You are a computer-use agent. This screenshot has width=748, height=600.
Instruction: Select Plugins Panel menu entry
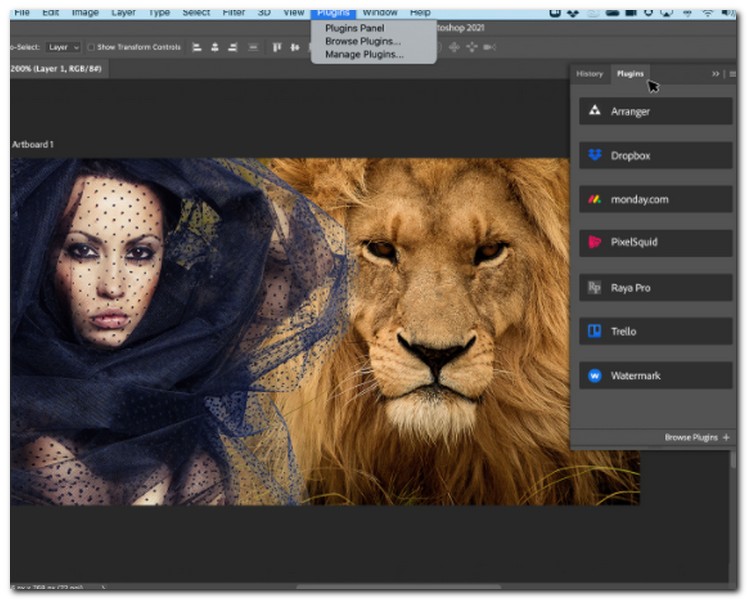[x=354, y=28]
